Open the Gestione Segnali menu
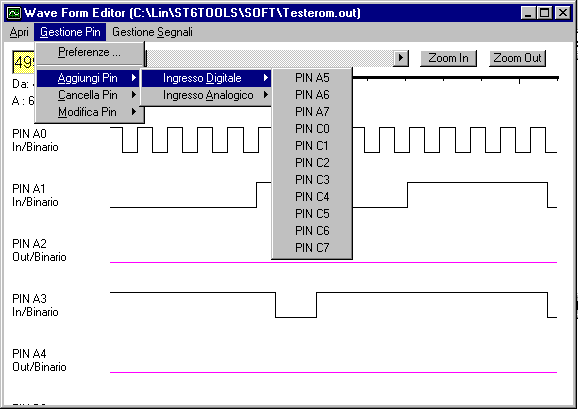The width and height of the screenshot is (578, 410). pyautogui.click(x=152, y=32)
